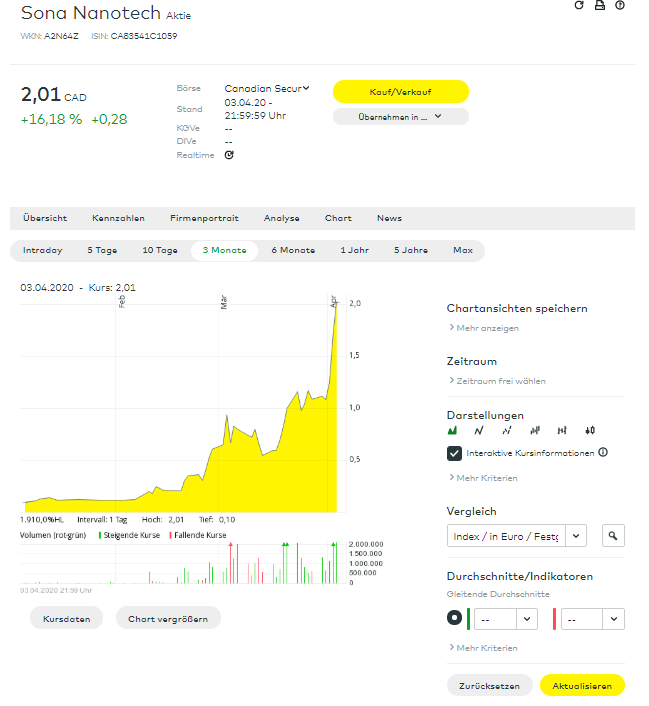Uncheck Interaktive Kursinformationen checkbox
649x706 pixels.
(x=455, y=453)
